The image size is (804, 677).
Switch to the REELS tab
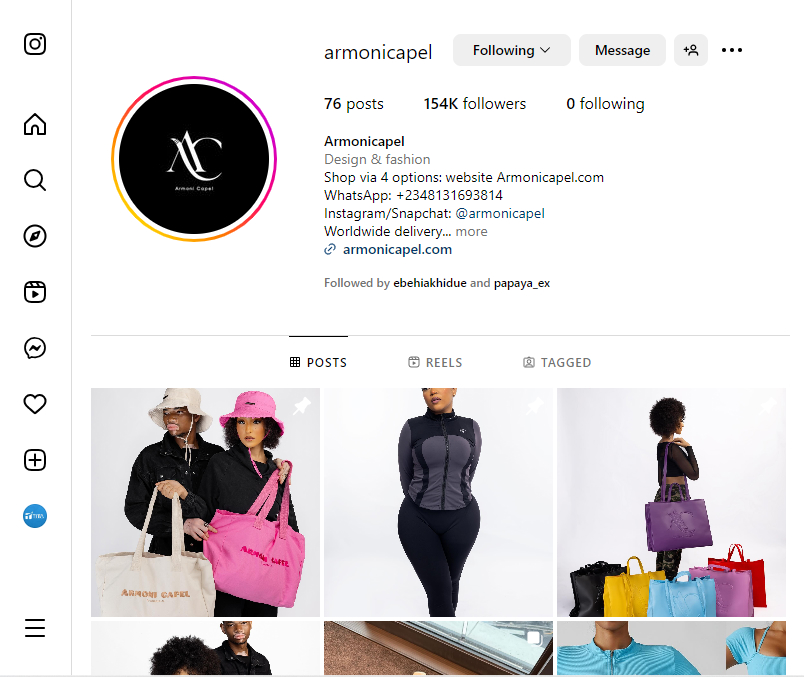(435, 363)
